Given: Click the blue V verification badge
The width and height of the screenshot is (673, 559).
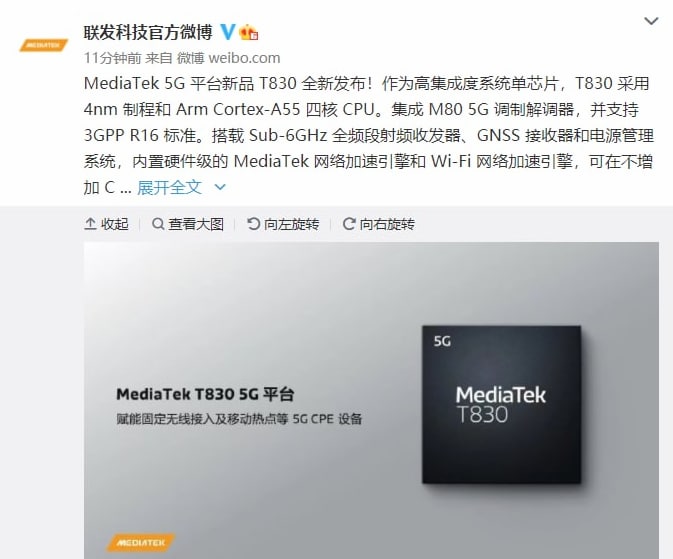Looking at the screenshot, I should click(227, 32).
